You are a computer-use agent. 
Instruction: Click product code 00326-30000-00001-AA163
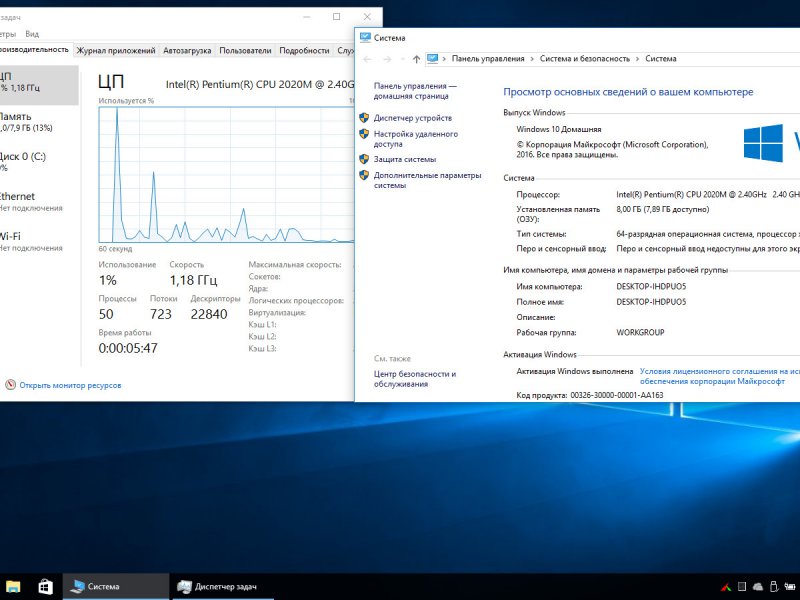click(x=616, y=395)
